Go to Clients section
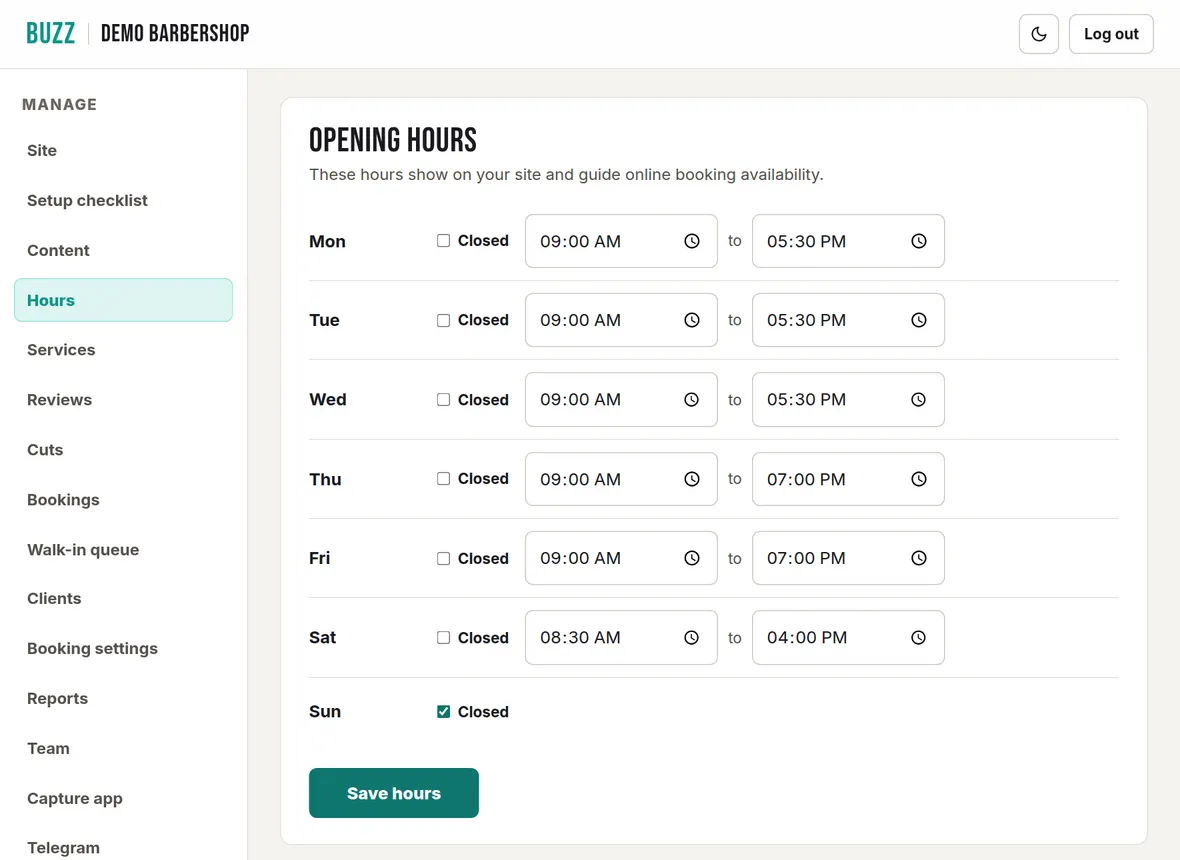The height and width of the screenshot is (860, 1180). 123,599
